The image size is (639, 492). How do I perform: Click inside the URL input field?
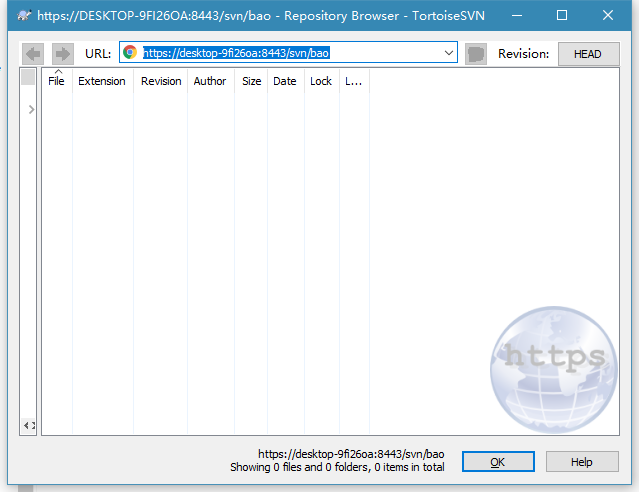point(289,53)
